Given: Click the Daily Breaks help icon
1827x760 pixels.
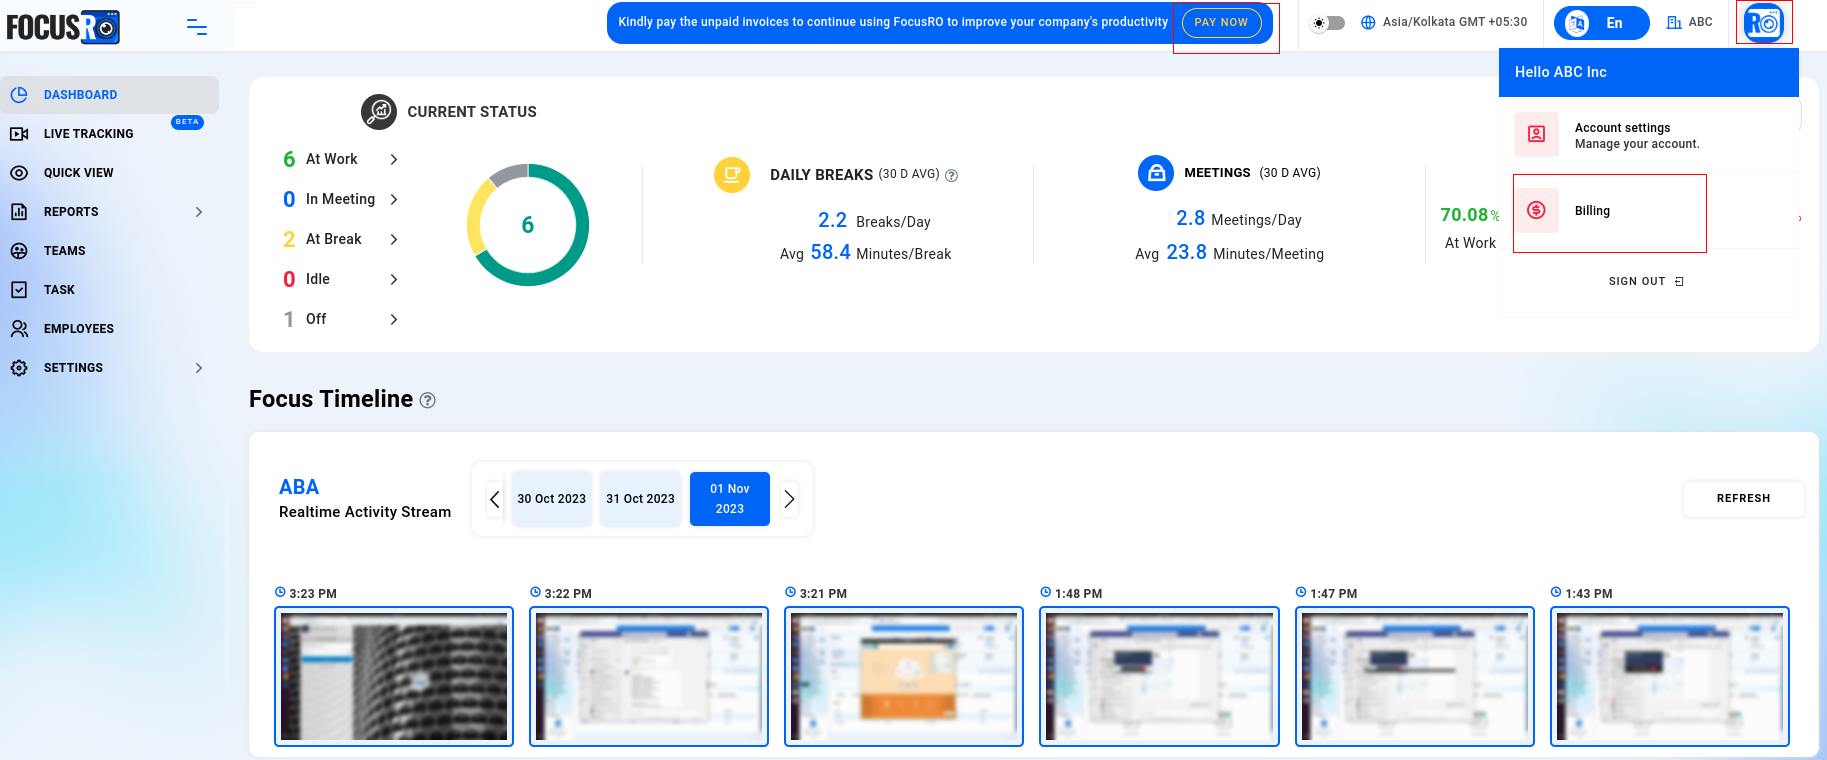Looking at the screenshot, I should pyautogui.click(x=952, y=175).
